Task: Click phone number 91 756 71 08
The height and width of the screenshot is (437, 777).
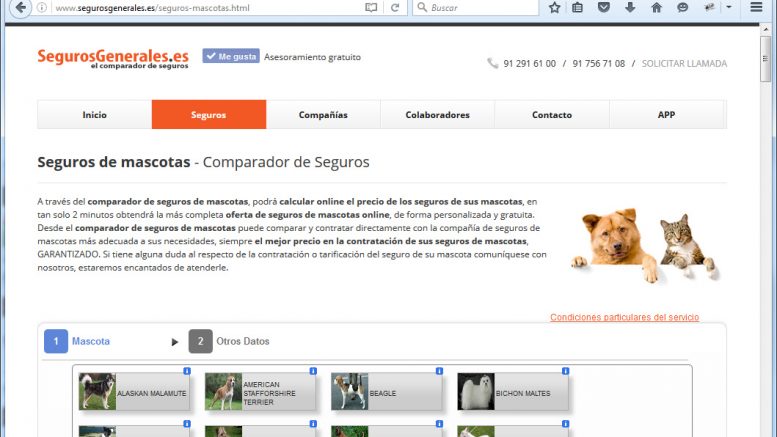Action: tap(599, 63)
